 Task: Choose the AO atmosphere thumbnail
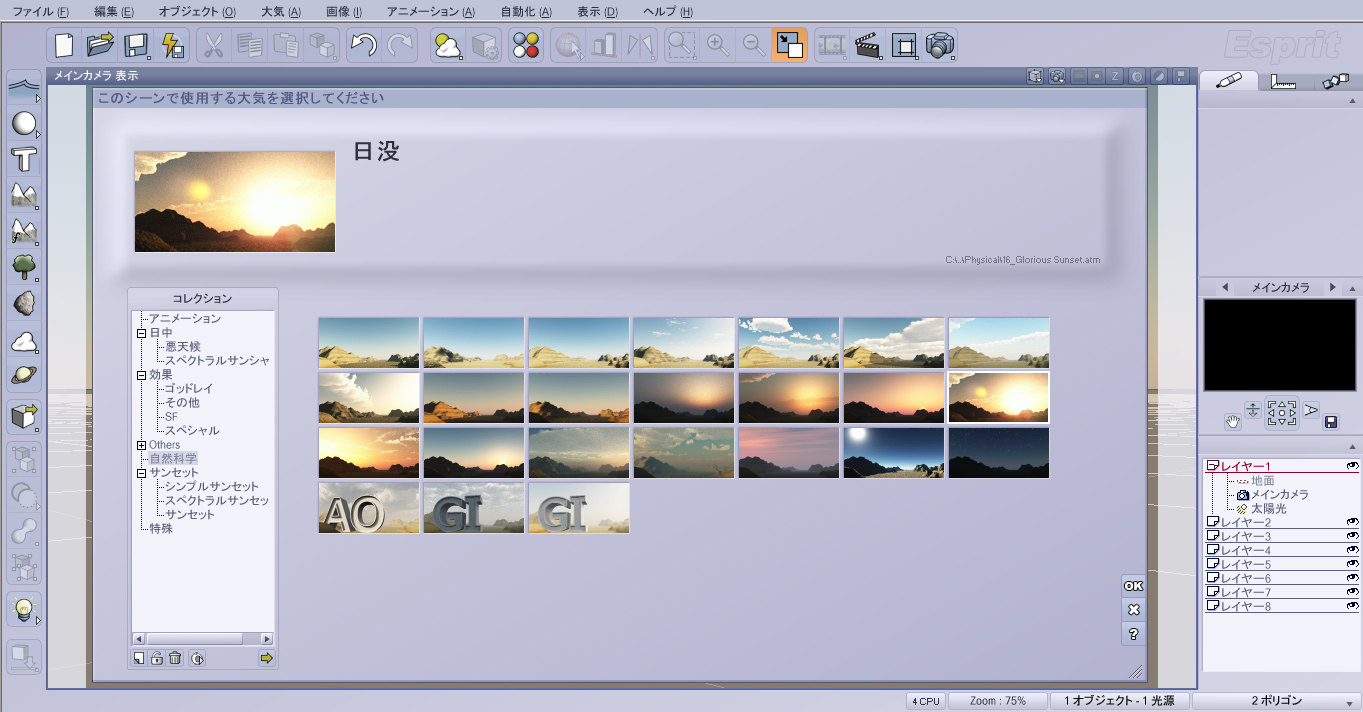pos(368,508)
